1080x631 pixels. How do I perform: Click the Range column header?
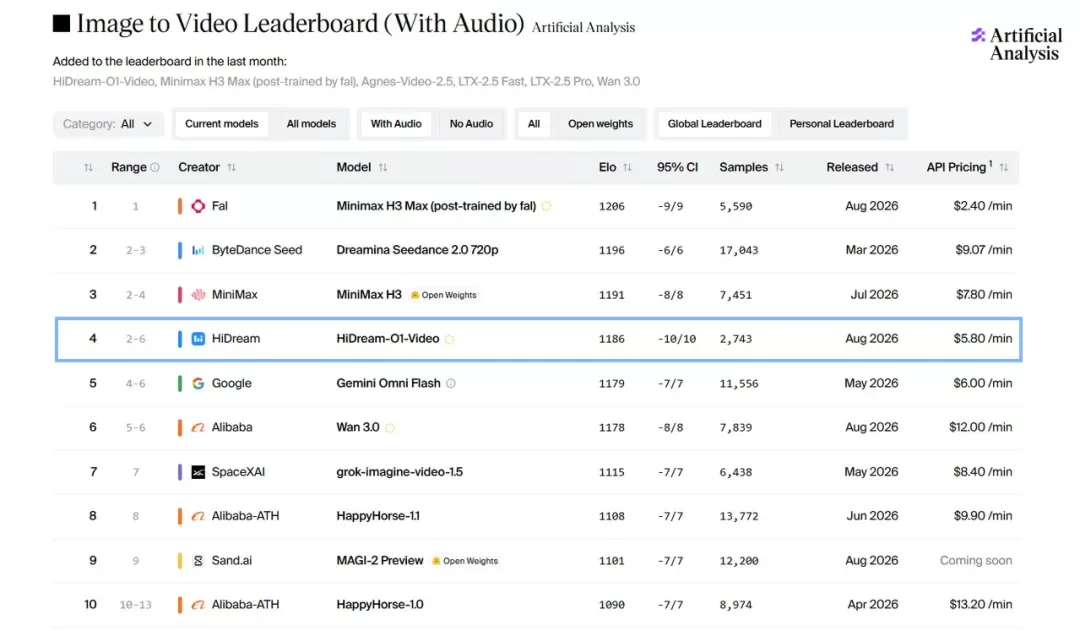[129, 167]
